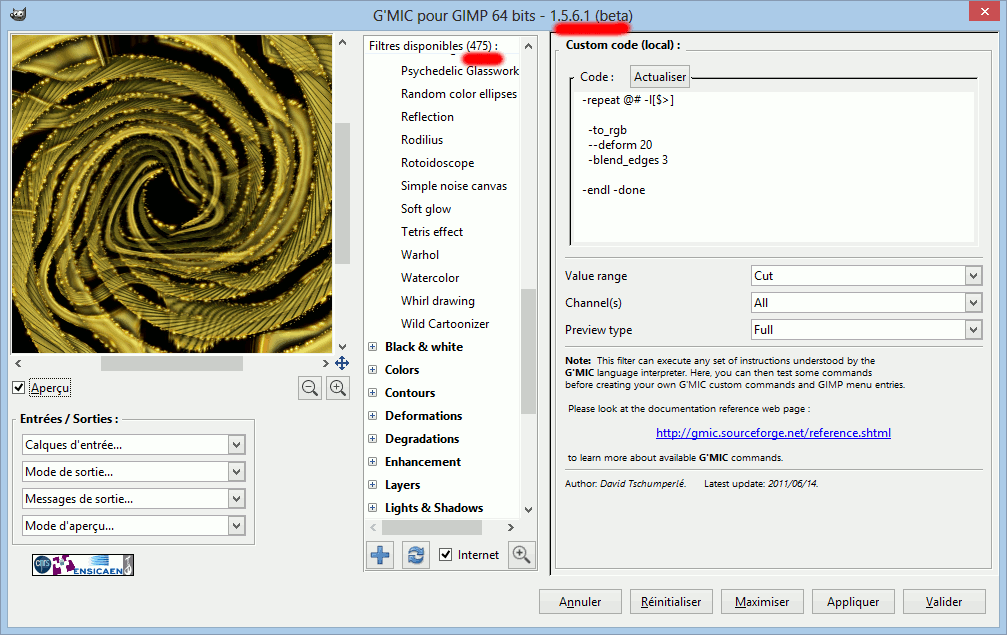The image size is (1007, 635).
Task: Open the Value range dropdown
Action: pos(866,275)
